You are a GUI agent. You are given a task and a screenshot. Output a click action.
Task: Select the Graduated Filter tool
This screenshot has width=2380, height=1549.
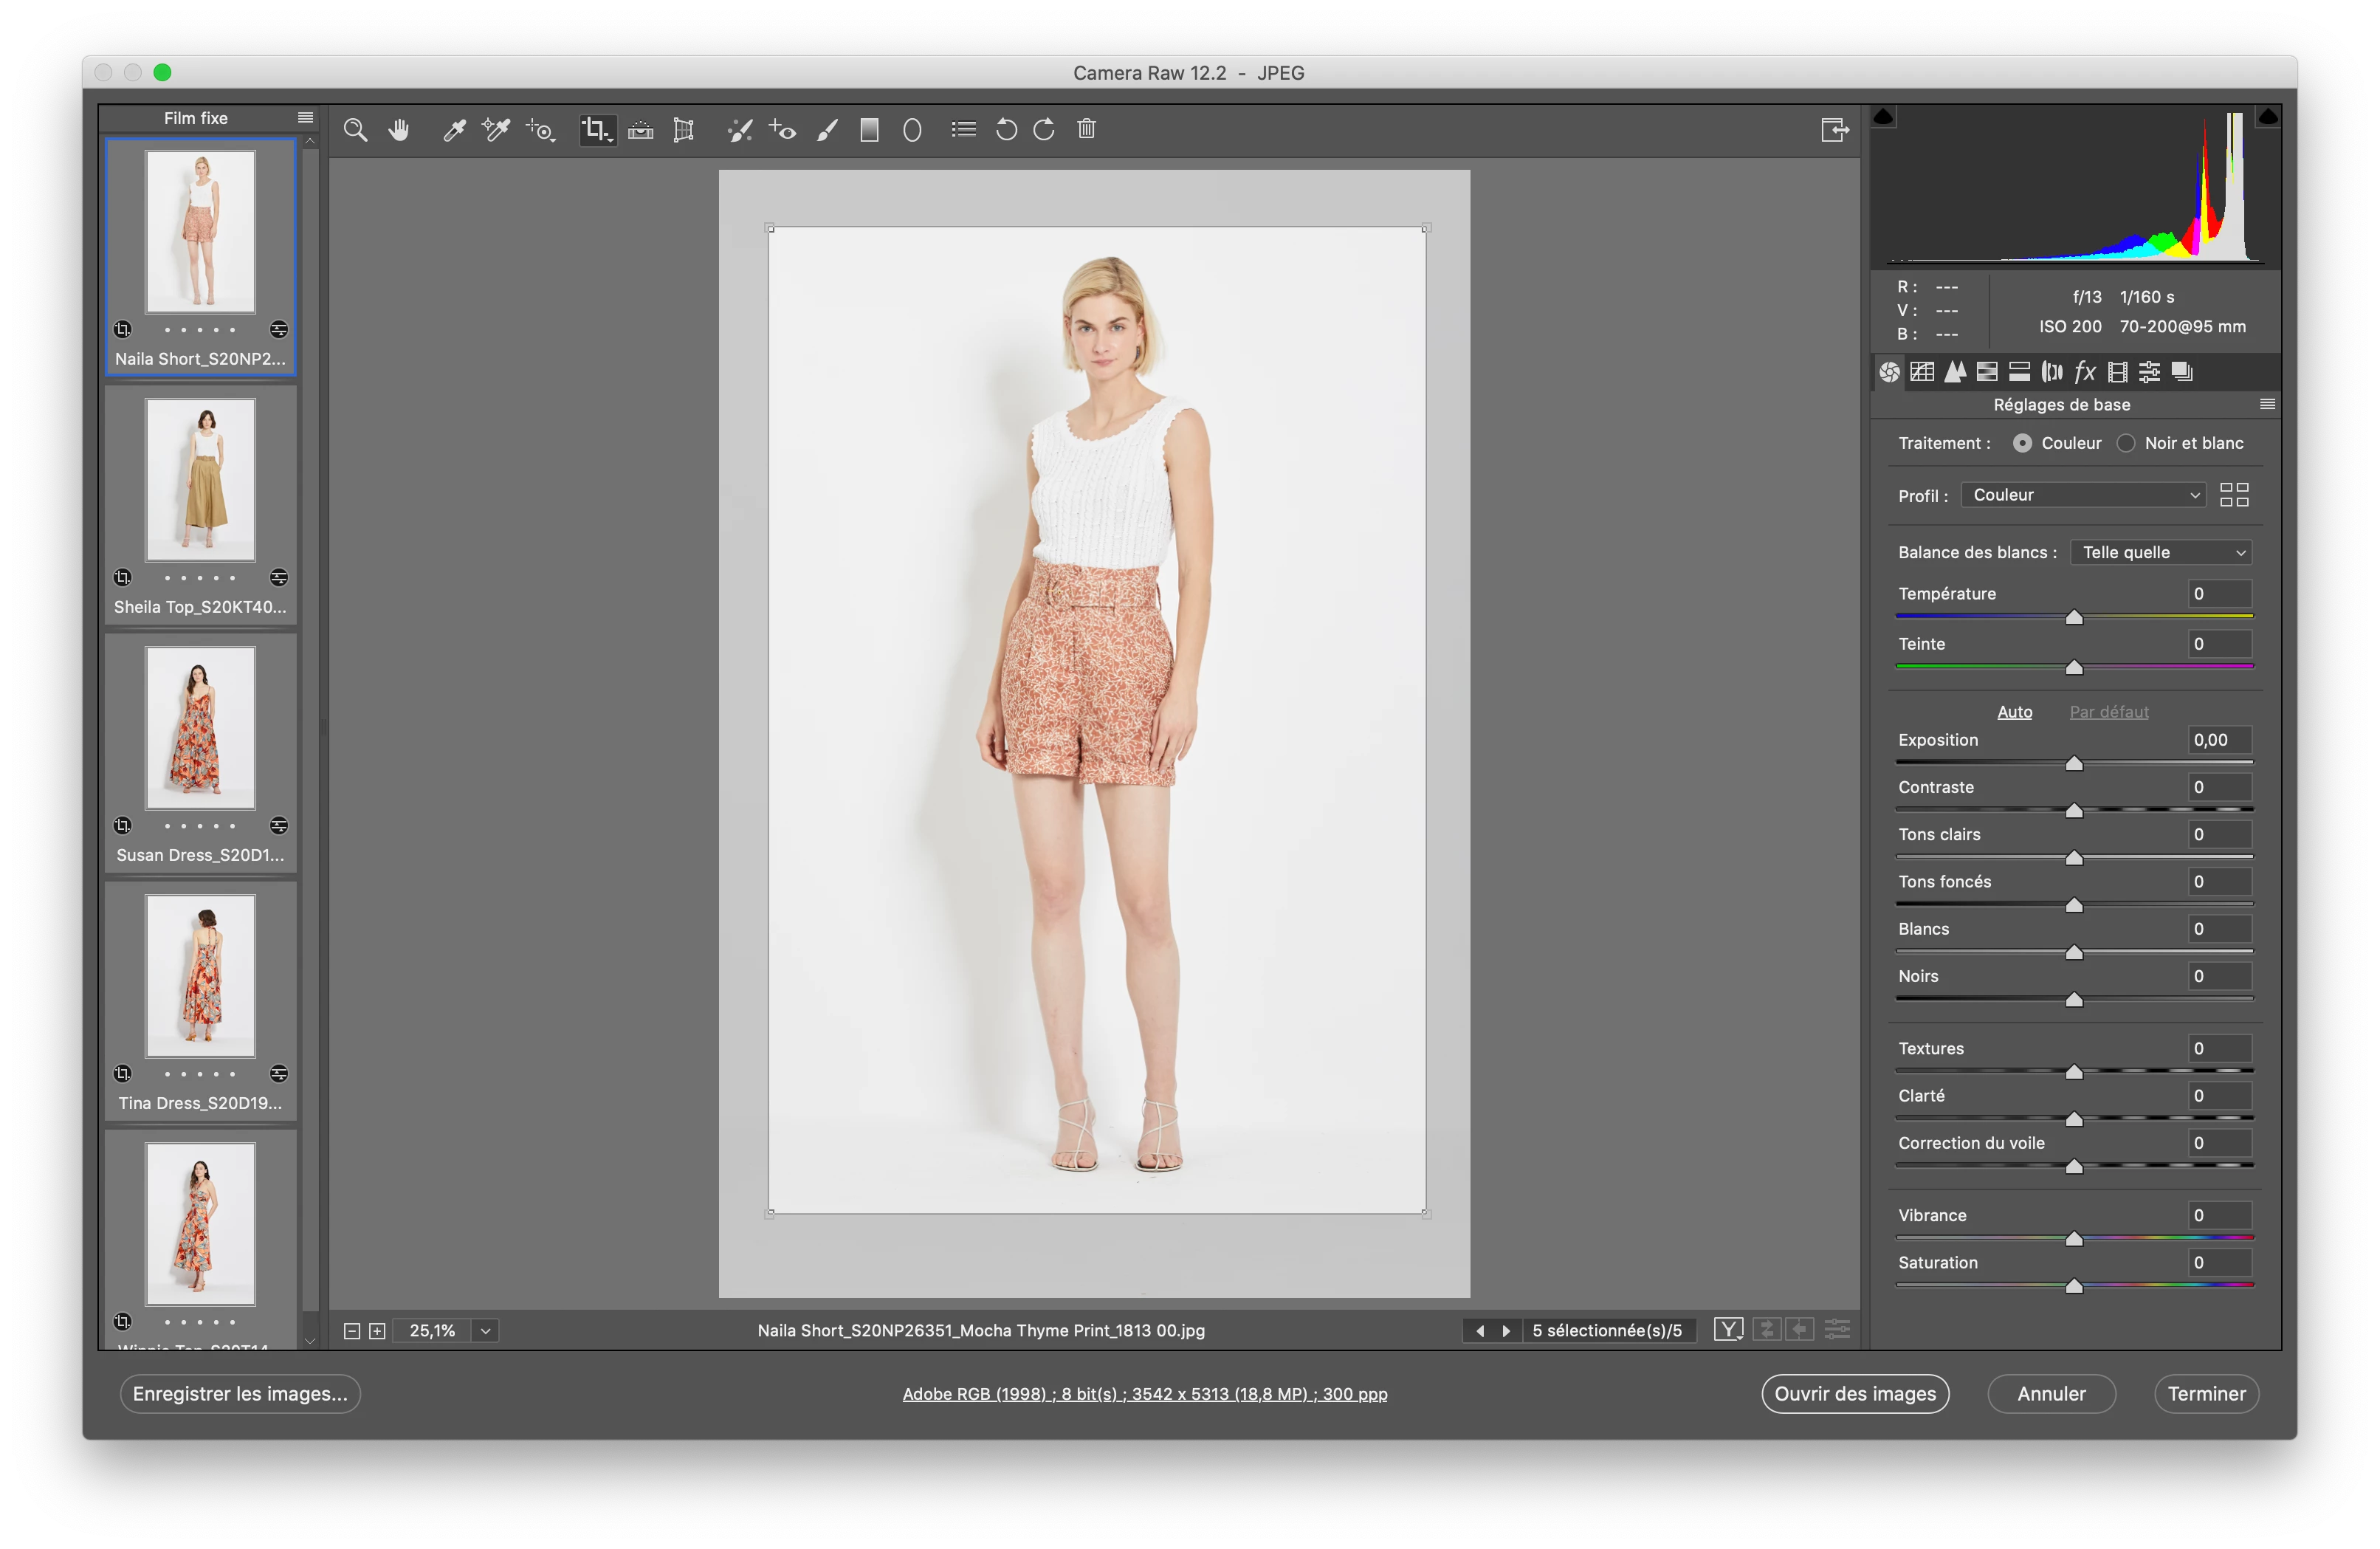(x=869, y=130)
